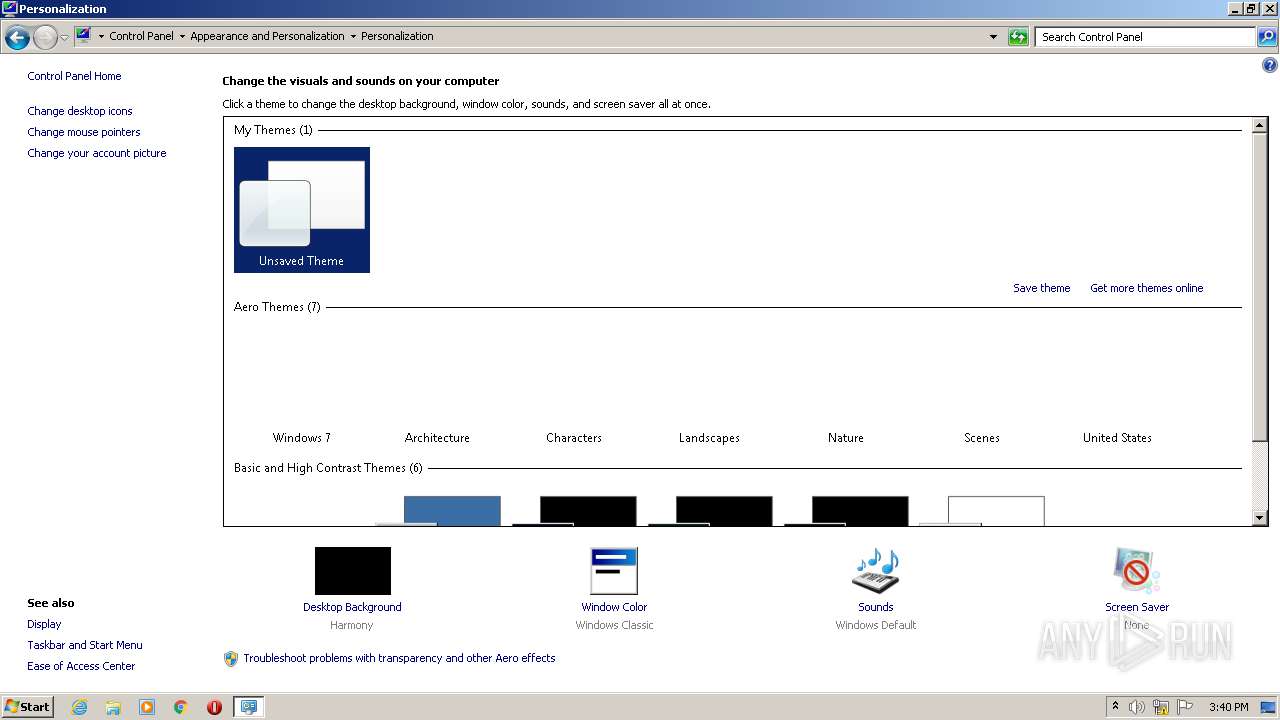The image size is (1280, 720).
Task: Open Change desktop icons link
Action: coord(80,111)
